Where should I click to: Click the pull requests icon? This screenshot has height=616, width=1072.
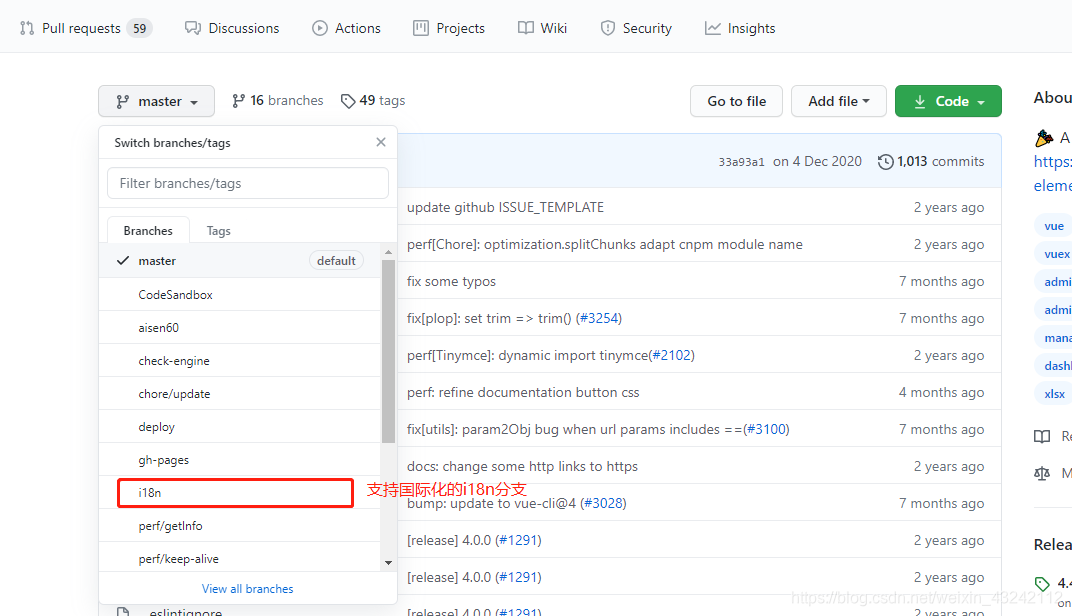27,28
